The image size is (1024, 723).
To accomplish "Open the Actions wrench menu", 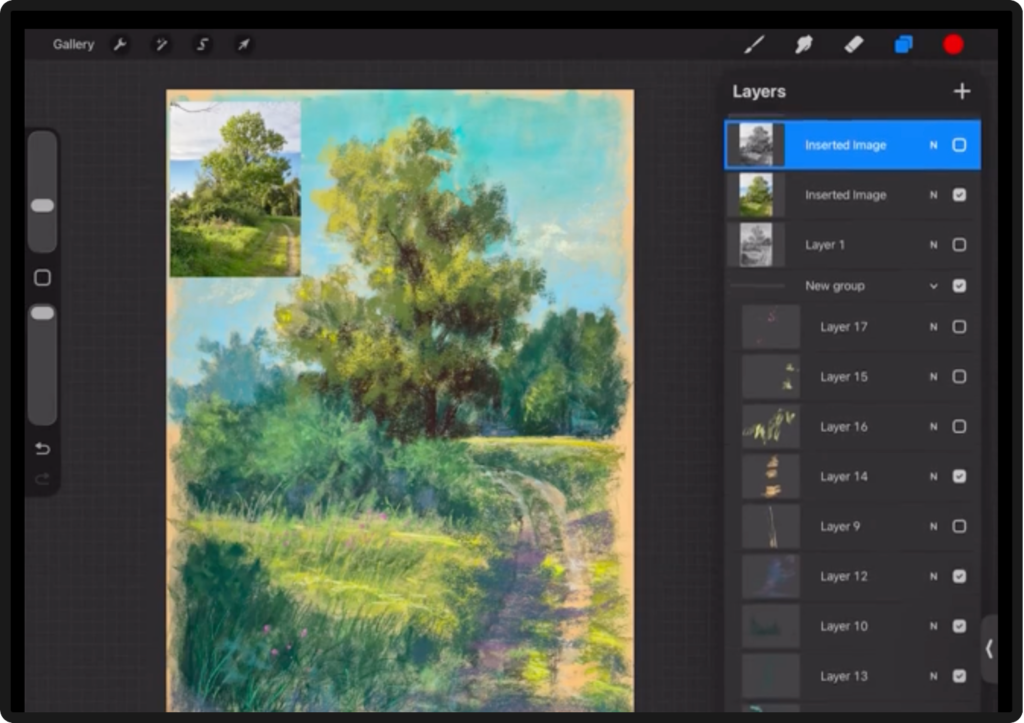I will (x=120, y=45).
